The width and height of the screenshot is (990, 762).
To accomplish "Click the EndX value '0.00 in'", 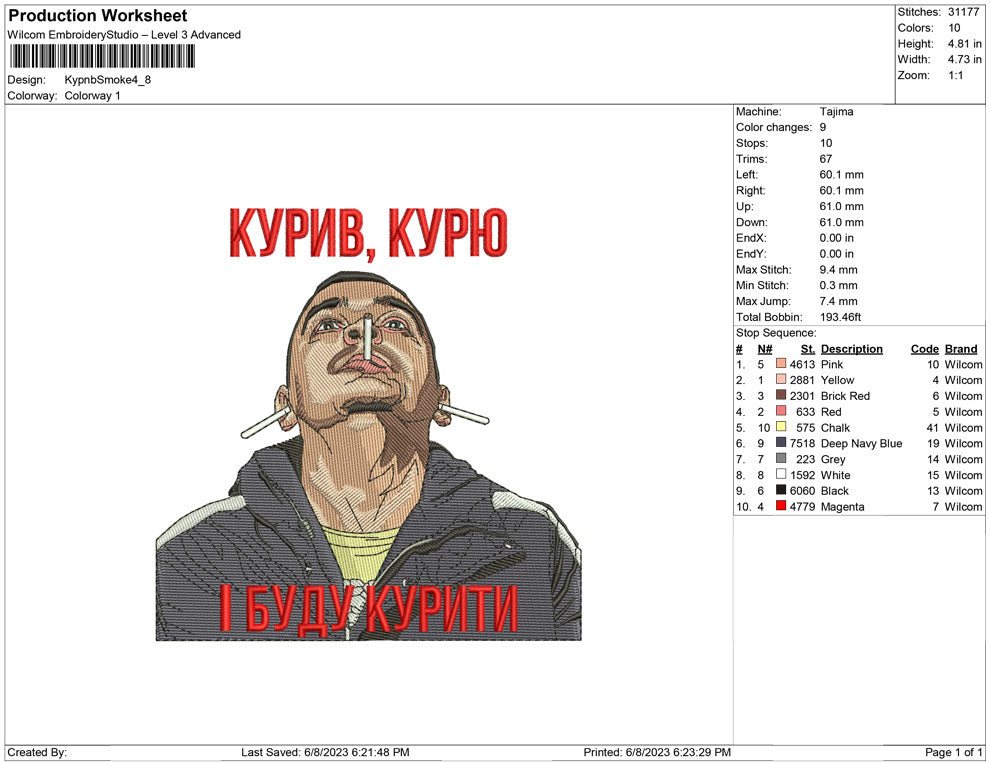I will coord(837,237).
